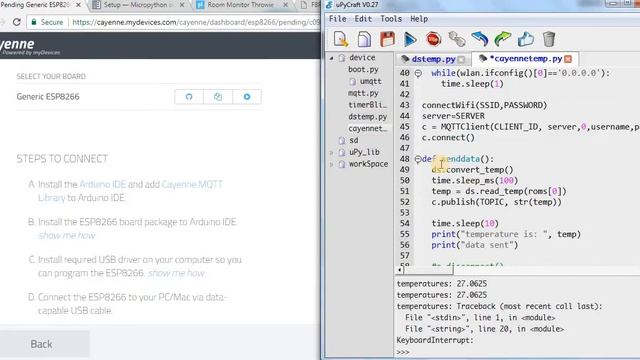Click 'show me how' in step C

176,273
